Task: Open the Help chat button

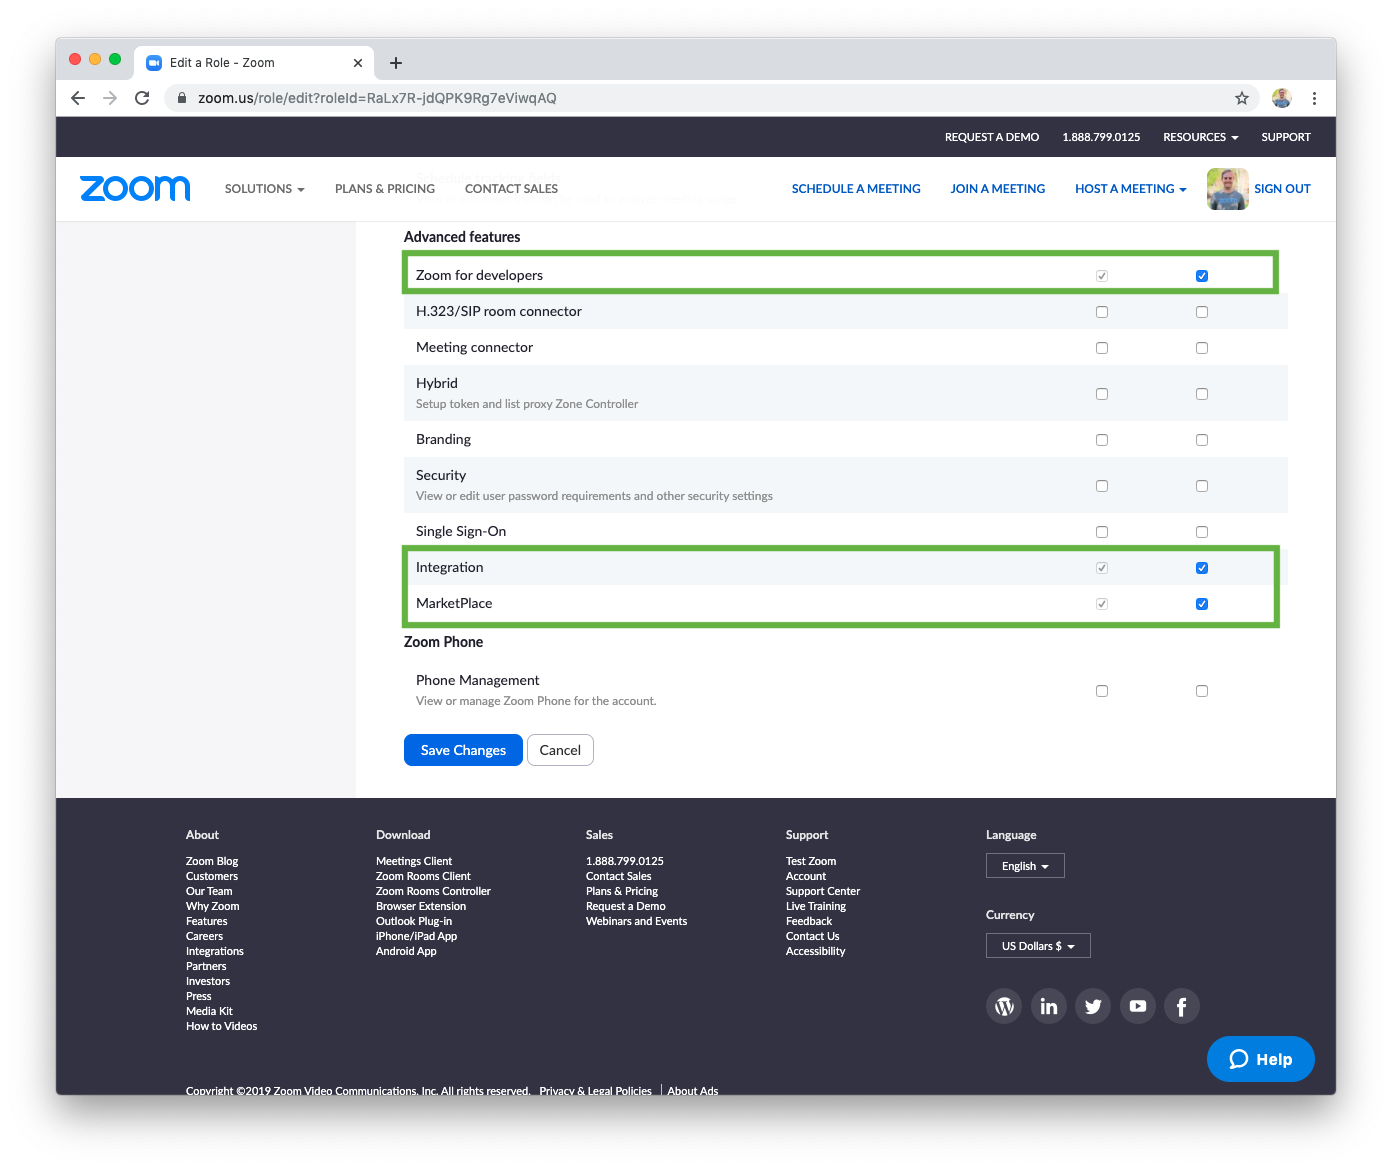Action: pyautogui.click(x=1261, y=1059)
